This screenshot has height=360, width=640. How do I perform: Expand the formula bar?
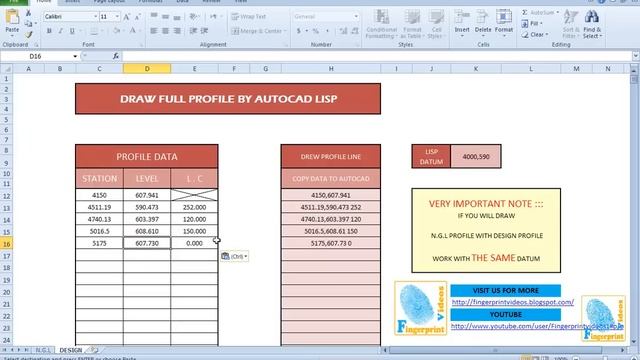pyautogui.click(x=636, y=56)
